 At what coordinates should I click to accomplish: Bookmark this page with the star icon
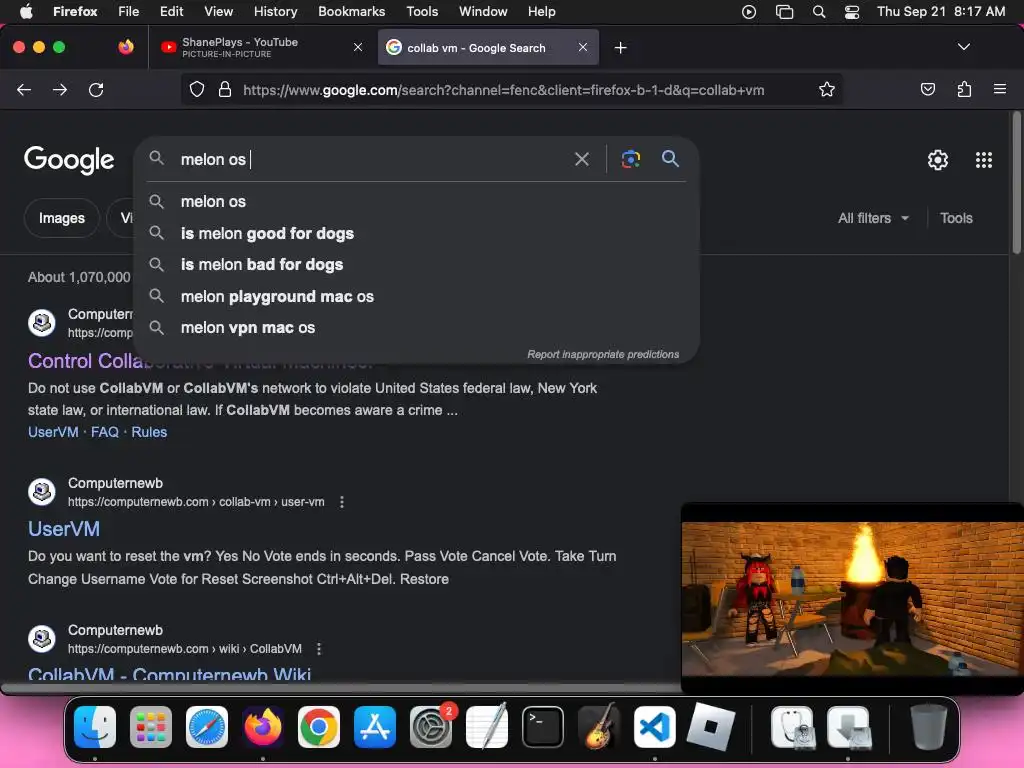click(827, 89)
